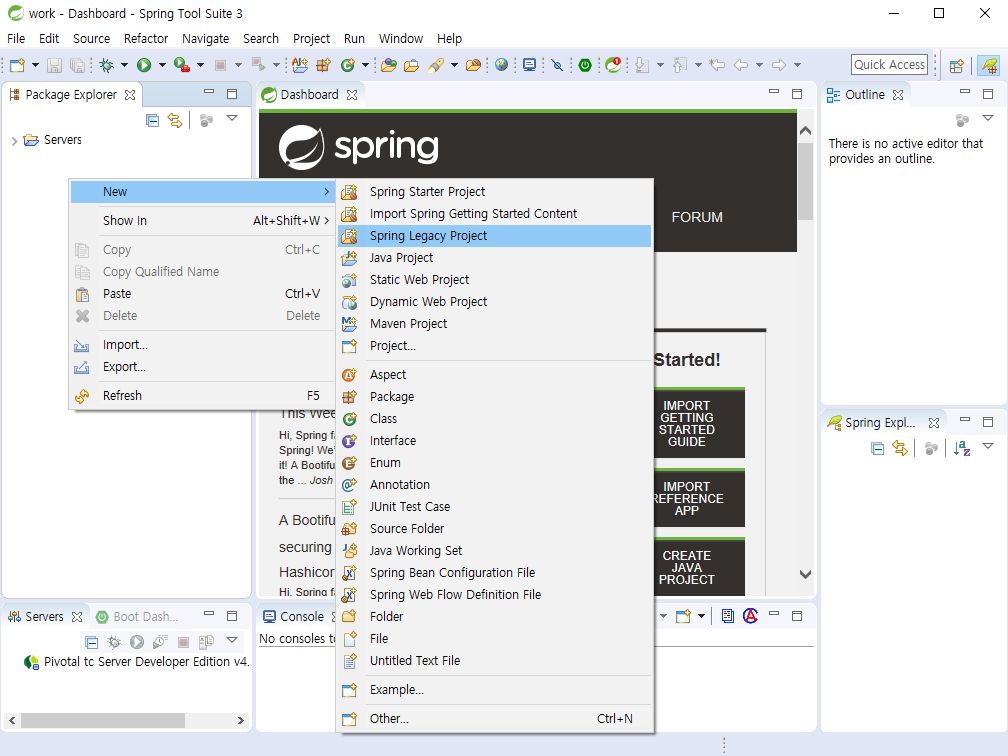Open New wizard dropdown arrow
1008x756 pixels.
point(35,65)
